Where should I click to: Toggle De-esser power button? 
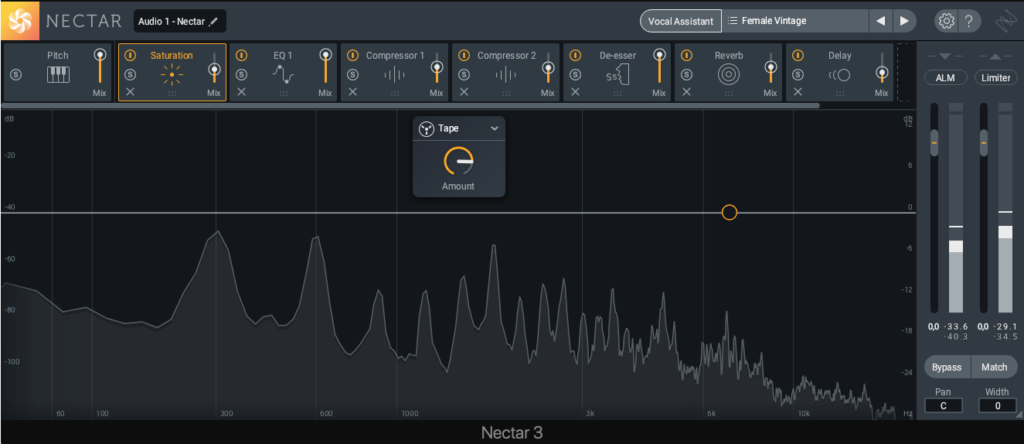[x=575, y=56]
